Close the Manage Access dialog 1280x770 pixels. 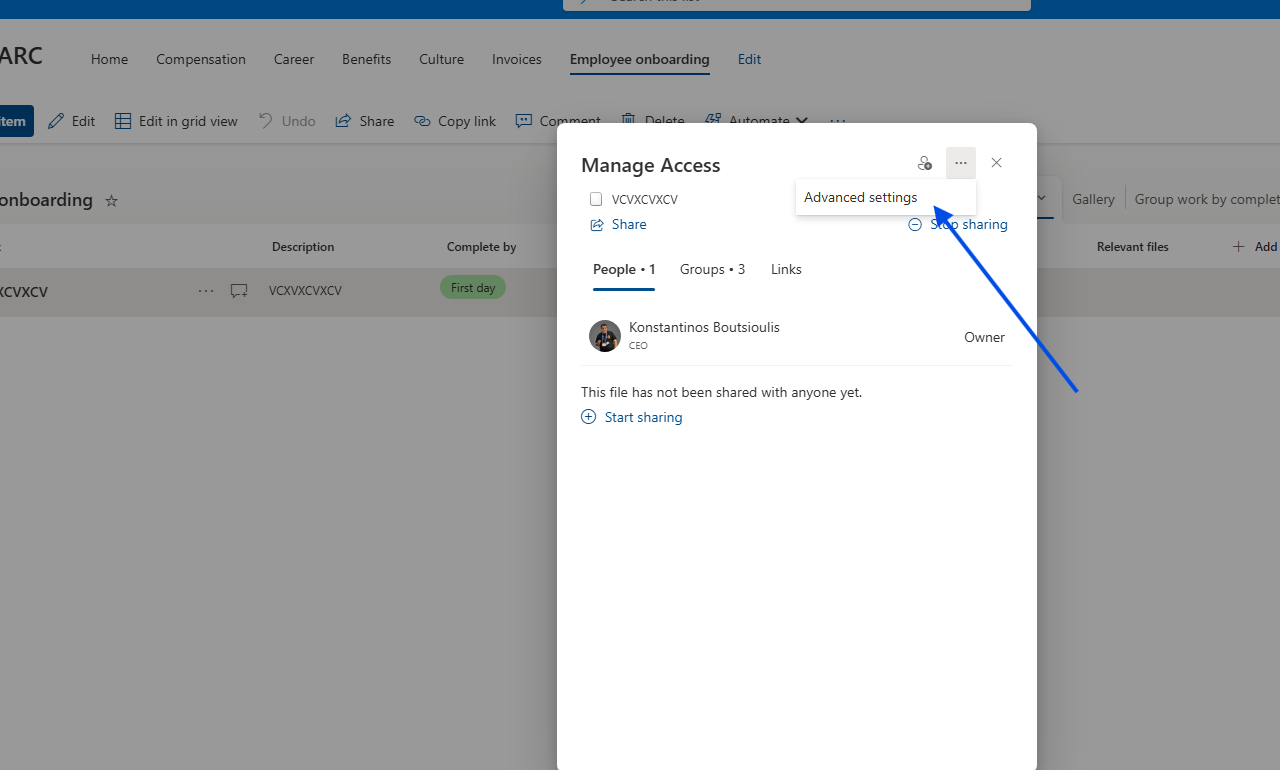pos(996,163)
